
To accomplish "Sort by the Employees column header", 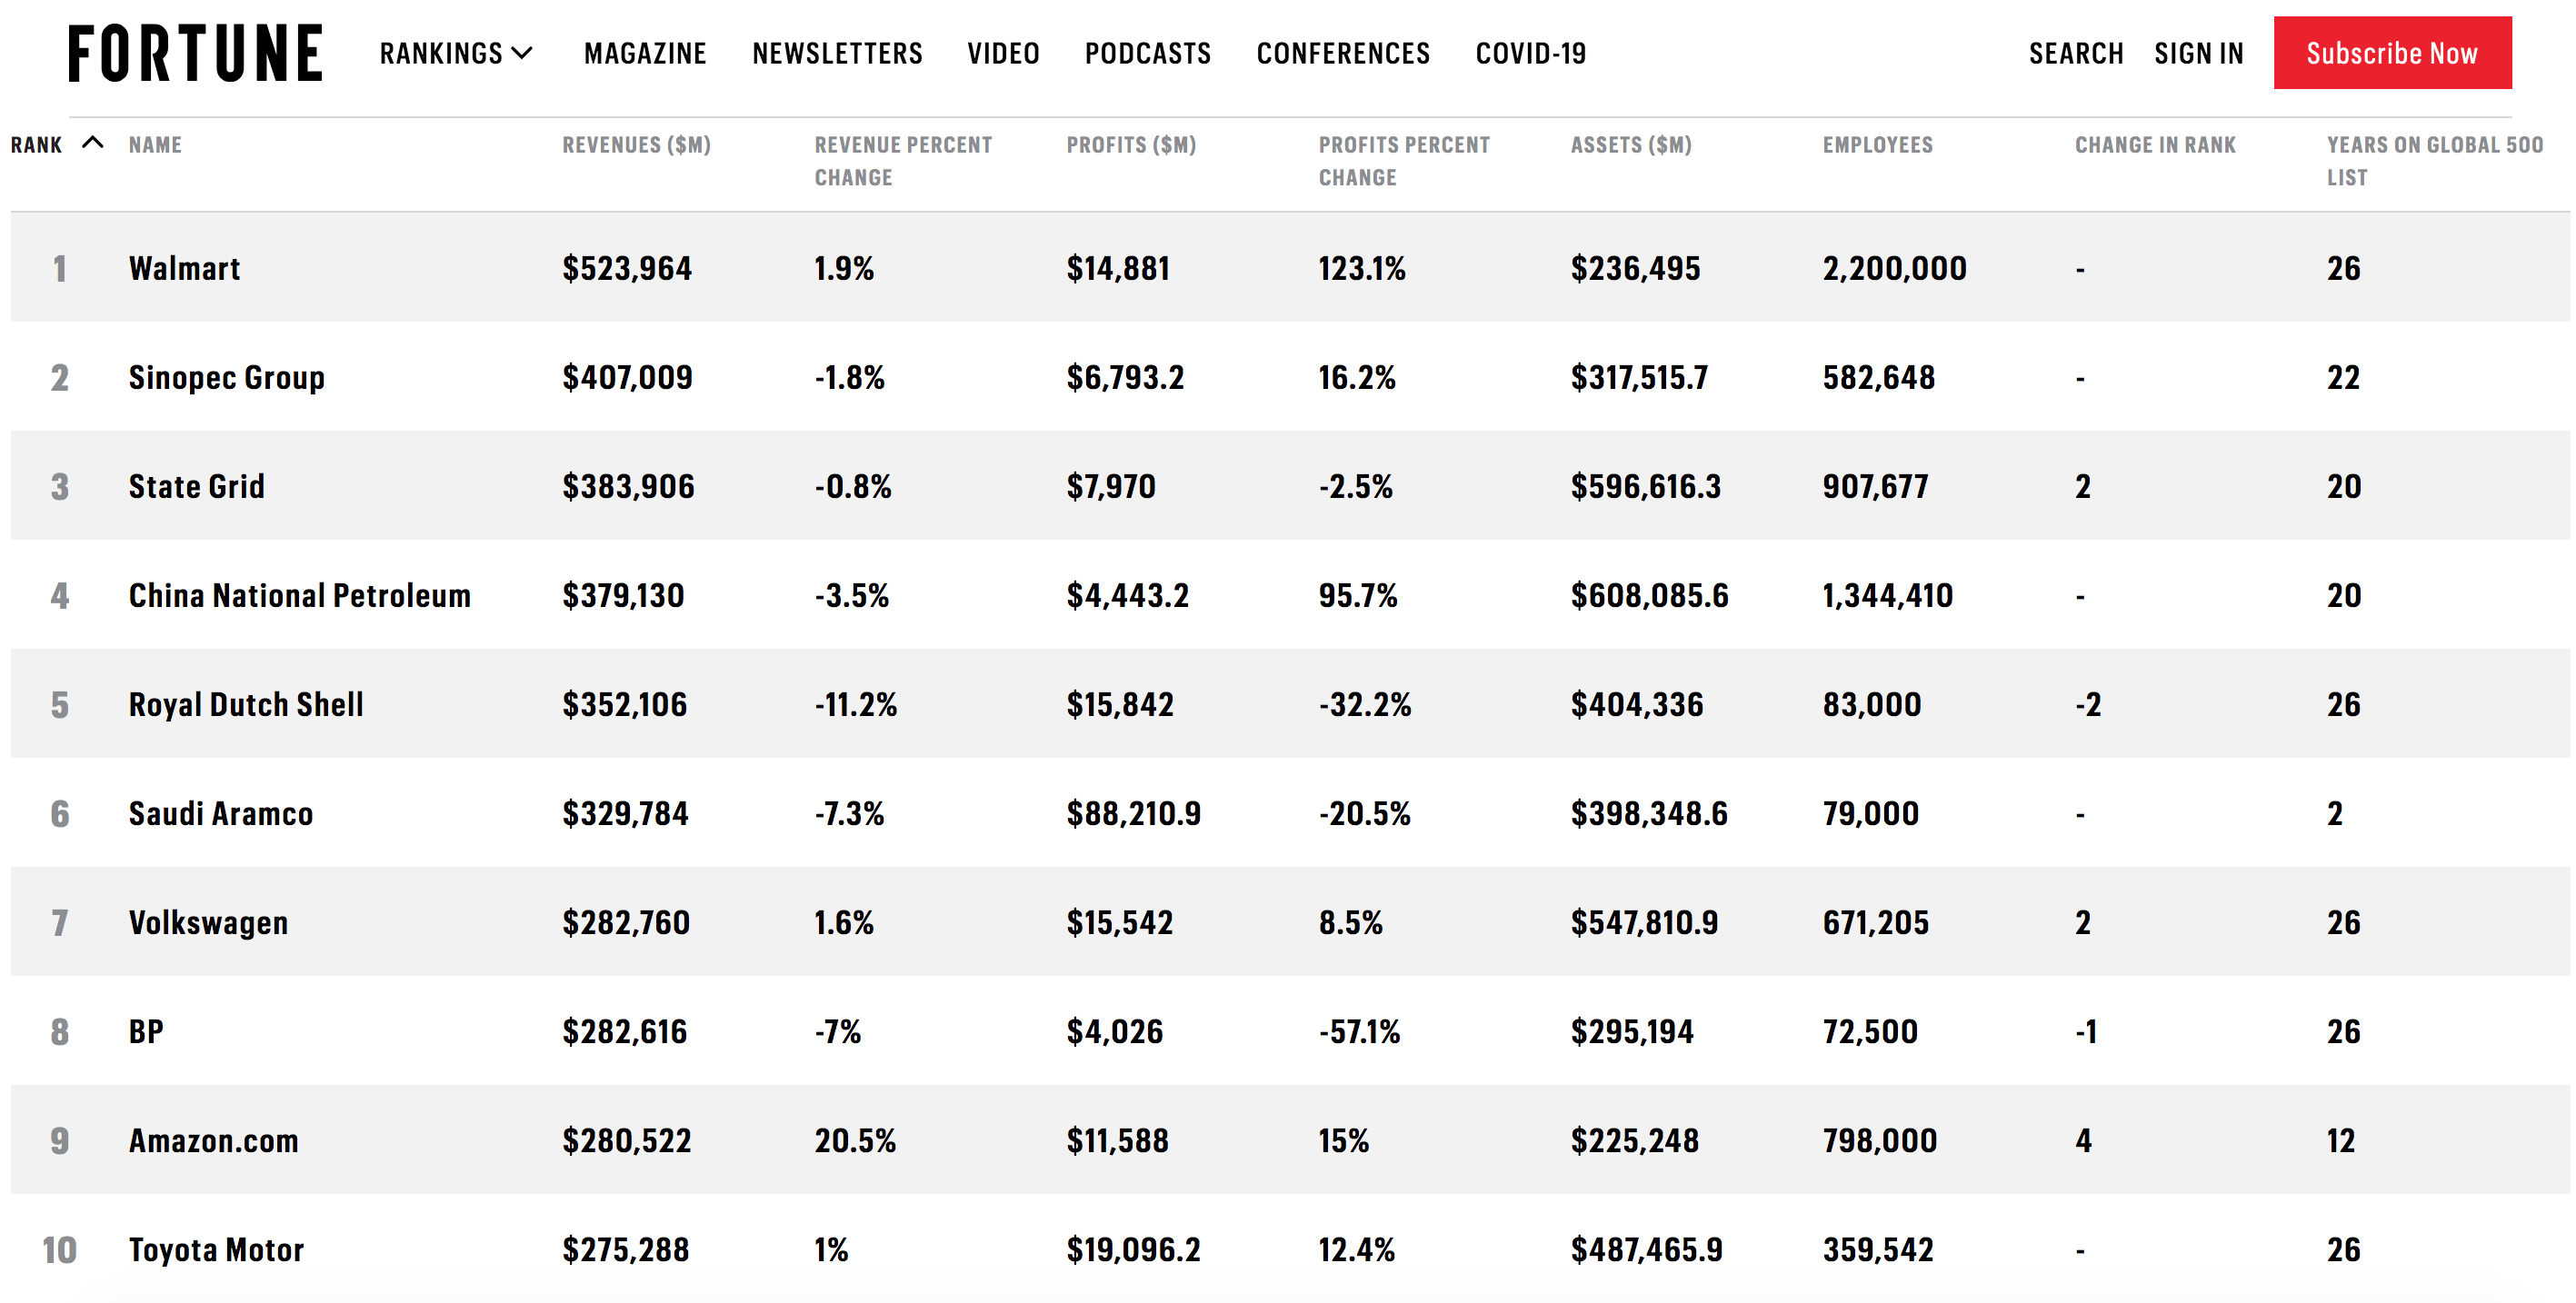I will (x=1878, y=144).
